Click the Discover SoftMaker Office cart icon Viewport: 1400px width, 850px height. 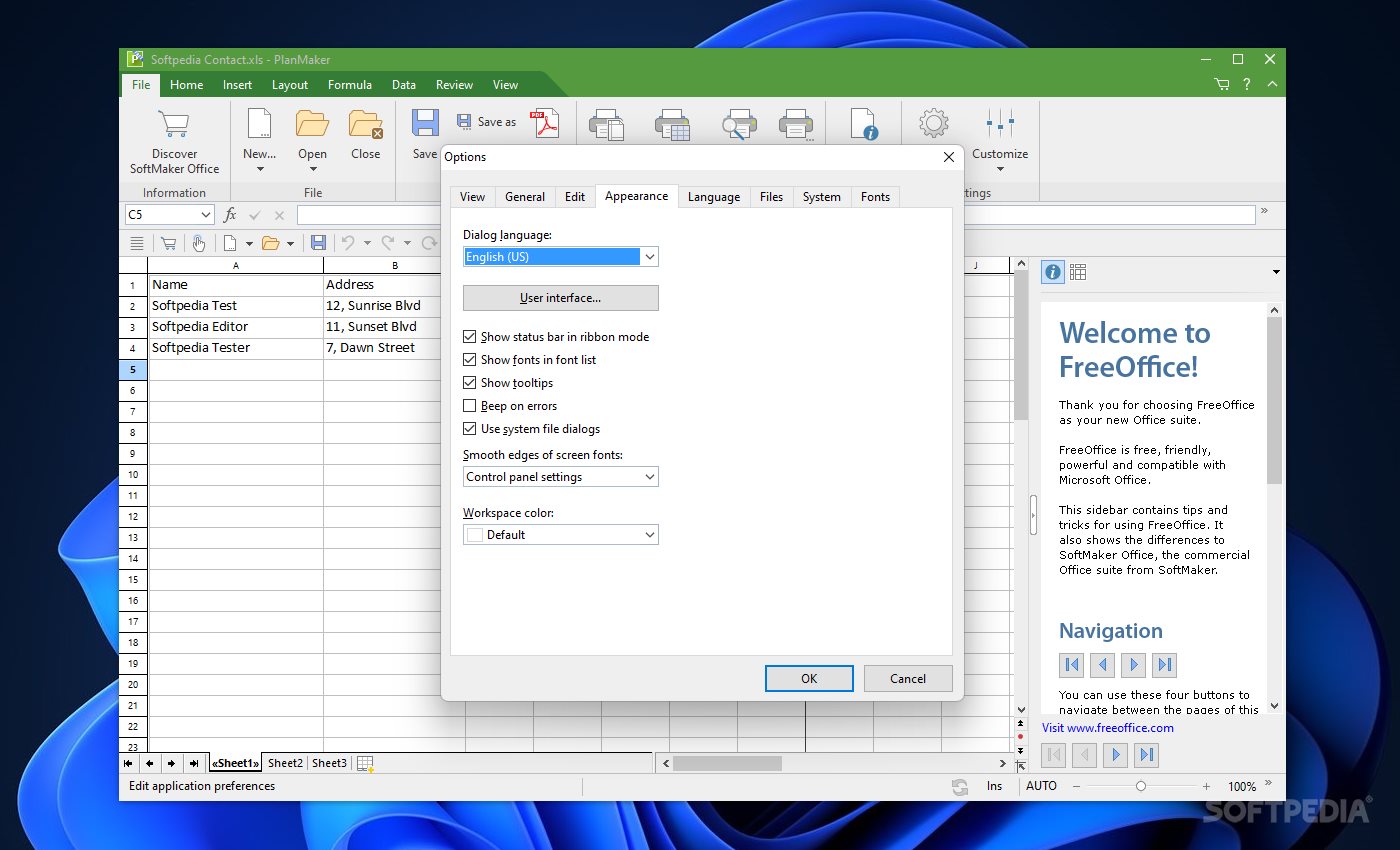(174, 125)
